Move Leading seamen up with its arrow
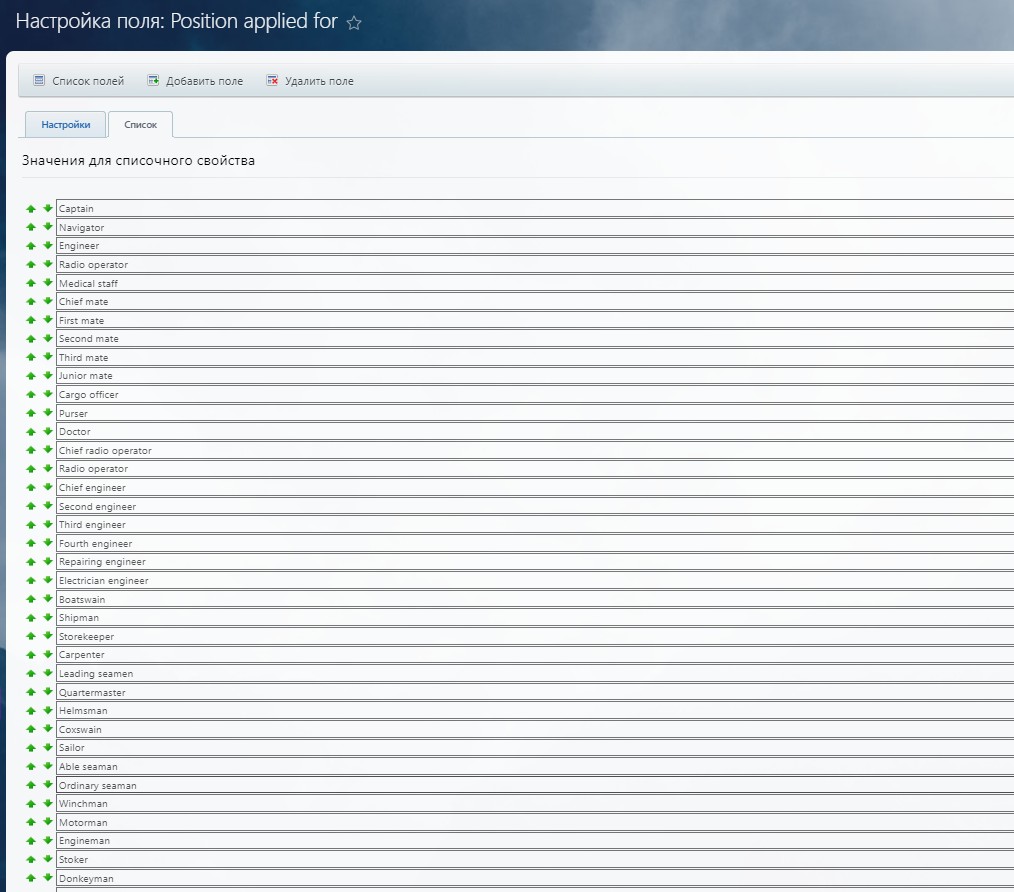Viewport: 1014px width, 892px height. click(30, 673)
